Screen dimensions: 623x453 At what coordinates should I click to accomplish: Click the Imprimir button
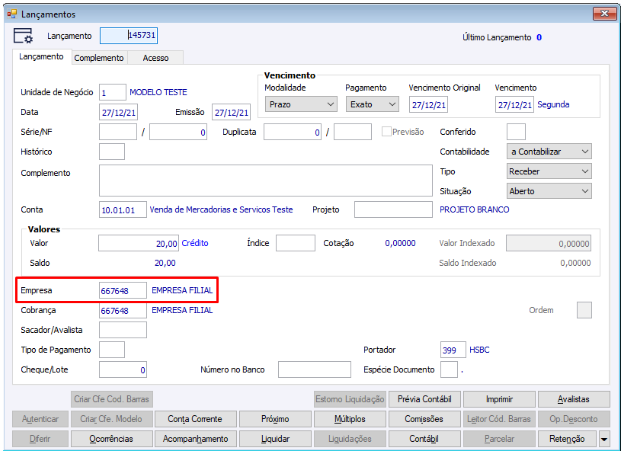(x=499, y=399)
